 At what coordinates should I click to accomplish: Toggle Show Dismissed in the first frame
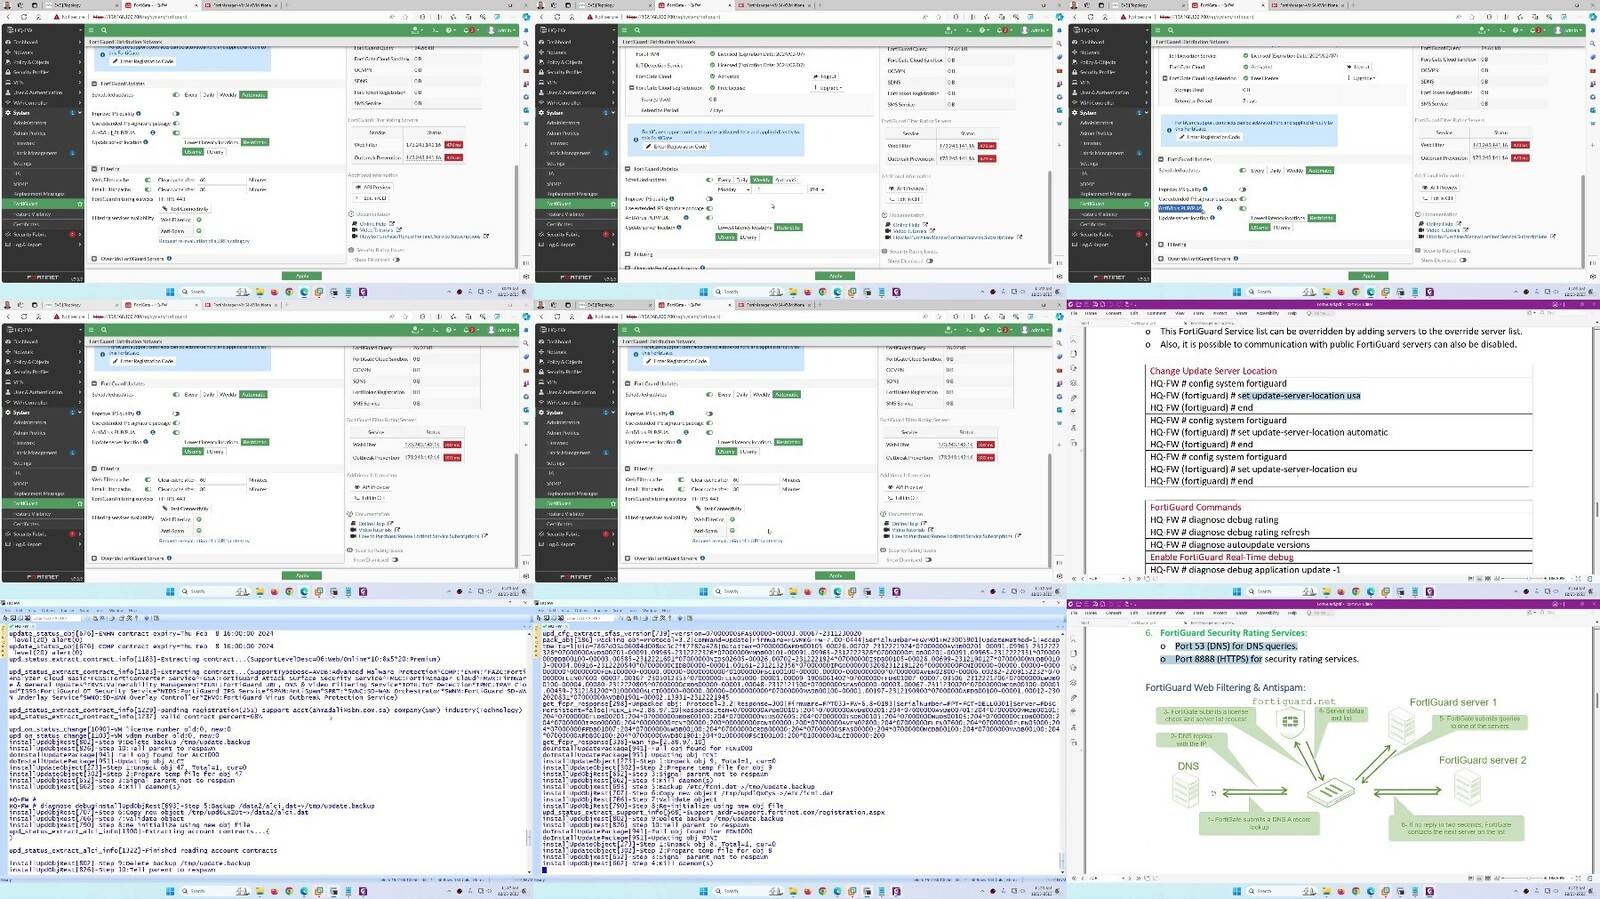[396, 260]
